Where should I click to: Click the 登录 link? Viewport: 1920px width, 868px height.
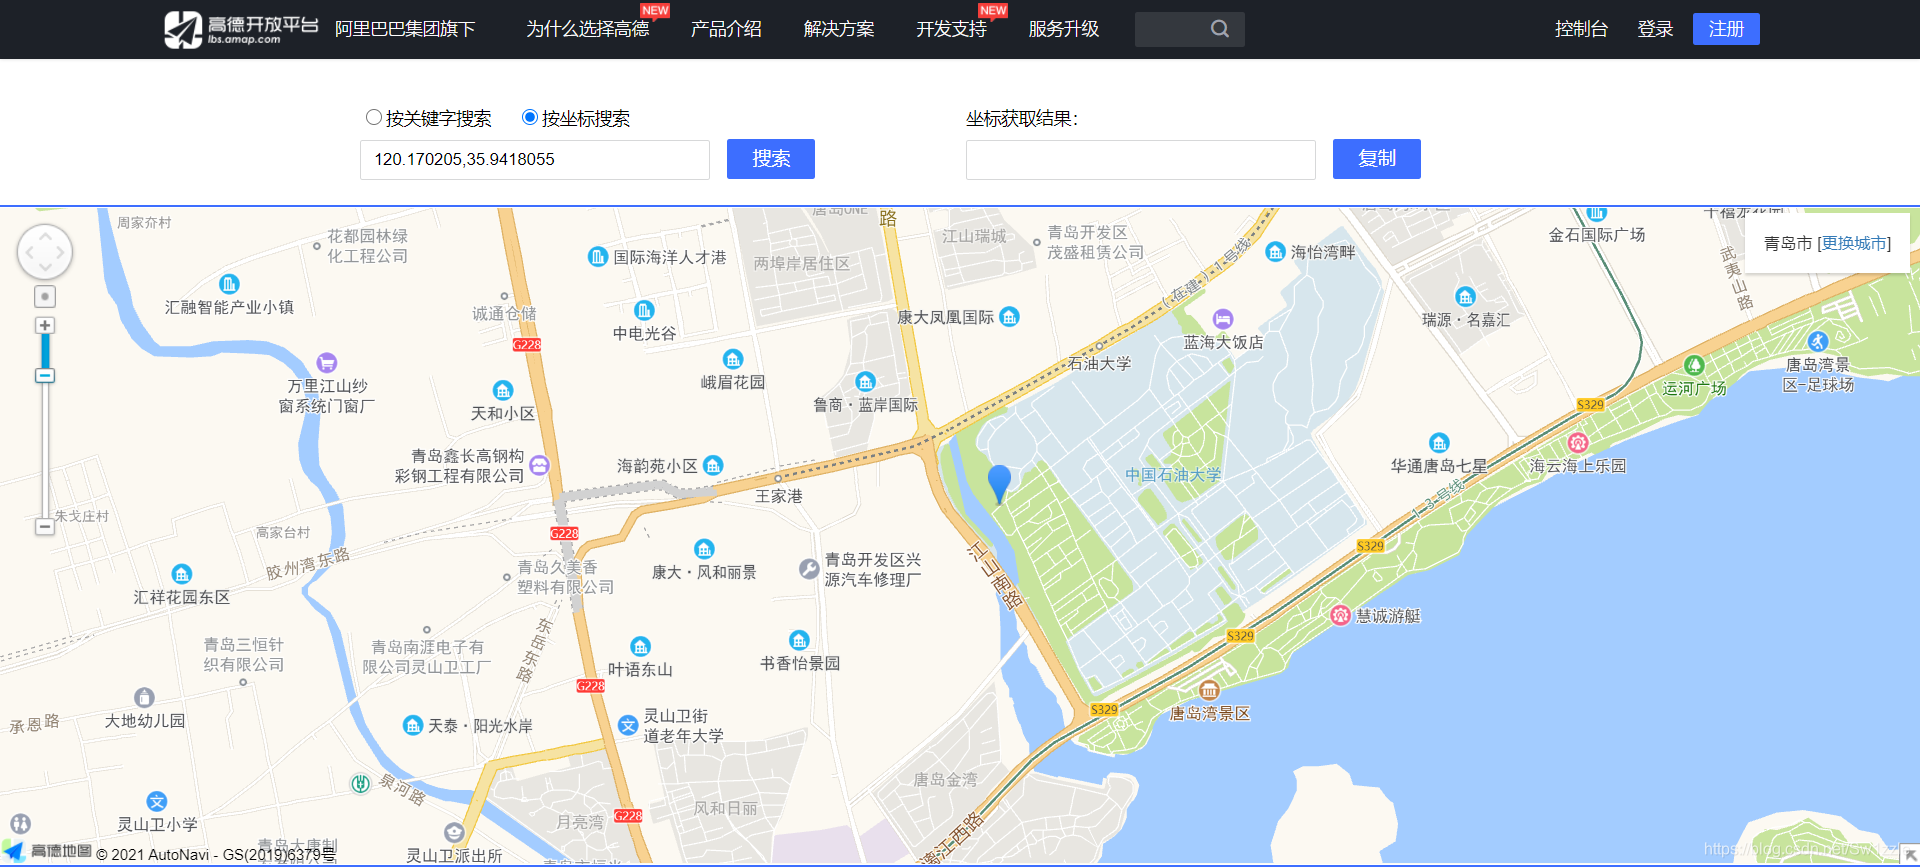click(1655, 29)
